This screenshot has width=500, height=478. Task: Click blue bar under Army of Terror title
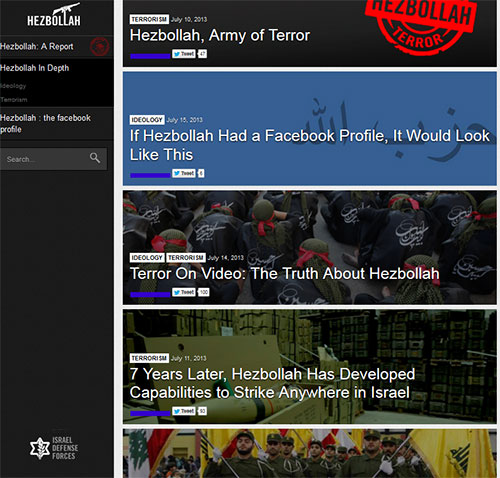(x=150, y=56)
